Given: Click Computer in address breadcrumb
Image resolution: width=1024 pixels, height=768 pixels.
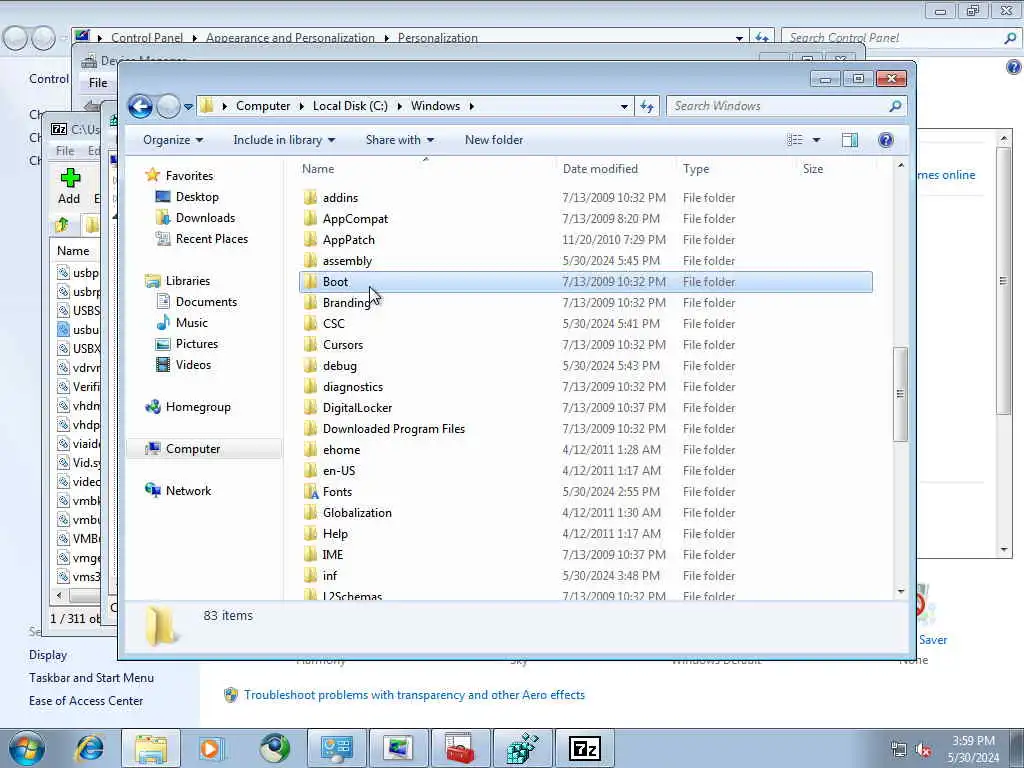Looking at the screenshot, I should [x=263, y=106].
